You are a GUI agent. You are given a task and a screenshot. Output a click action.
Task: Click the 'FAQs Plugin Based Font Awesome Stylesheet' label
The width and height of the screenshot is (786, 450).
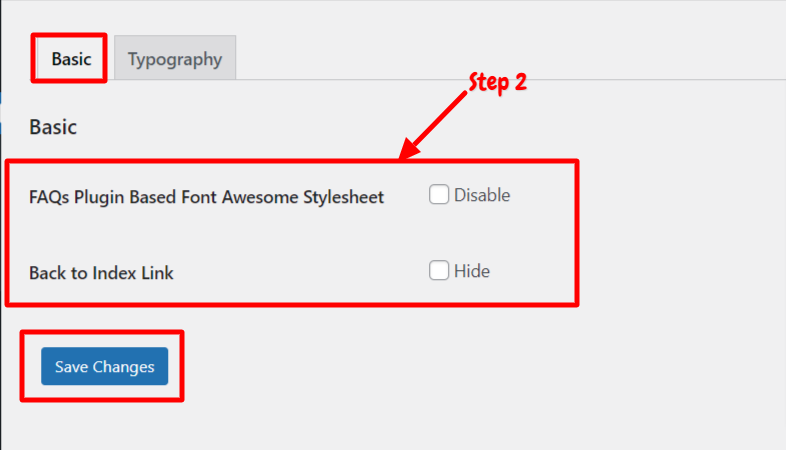[207, 197]
